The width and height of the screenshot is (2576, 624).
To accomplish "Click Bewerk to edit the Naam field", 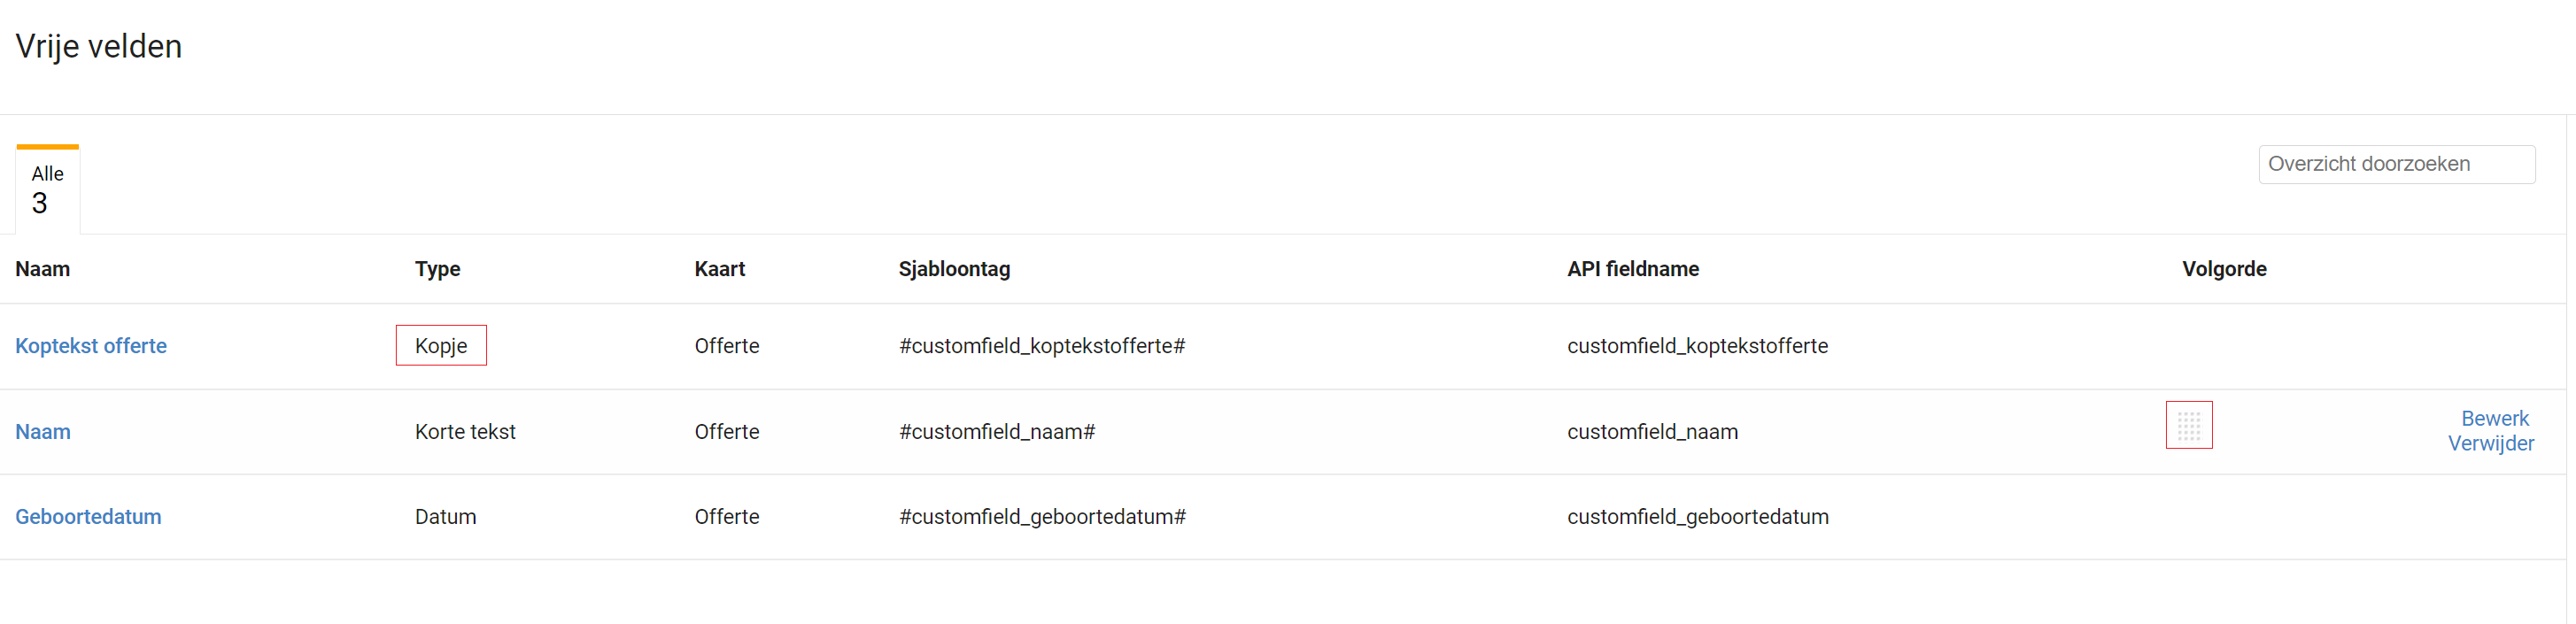I will [x=2494, y=419].
